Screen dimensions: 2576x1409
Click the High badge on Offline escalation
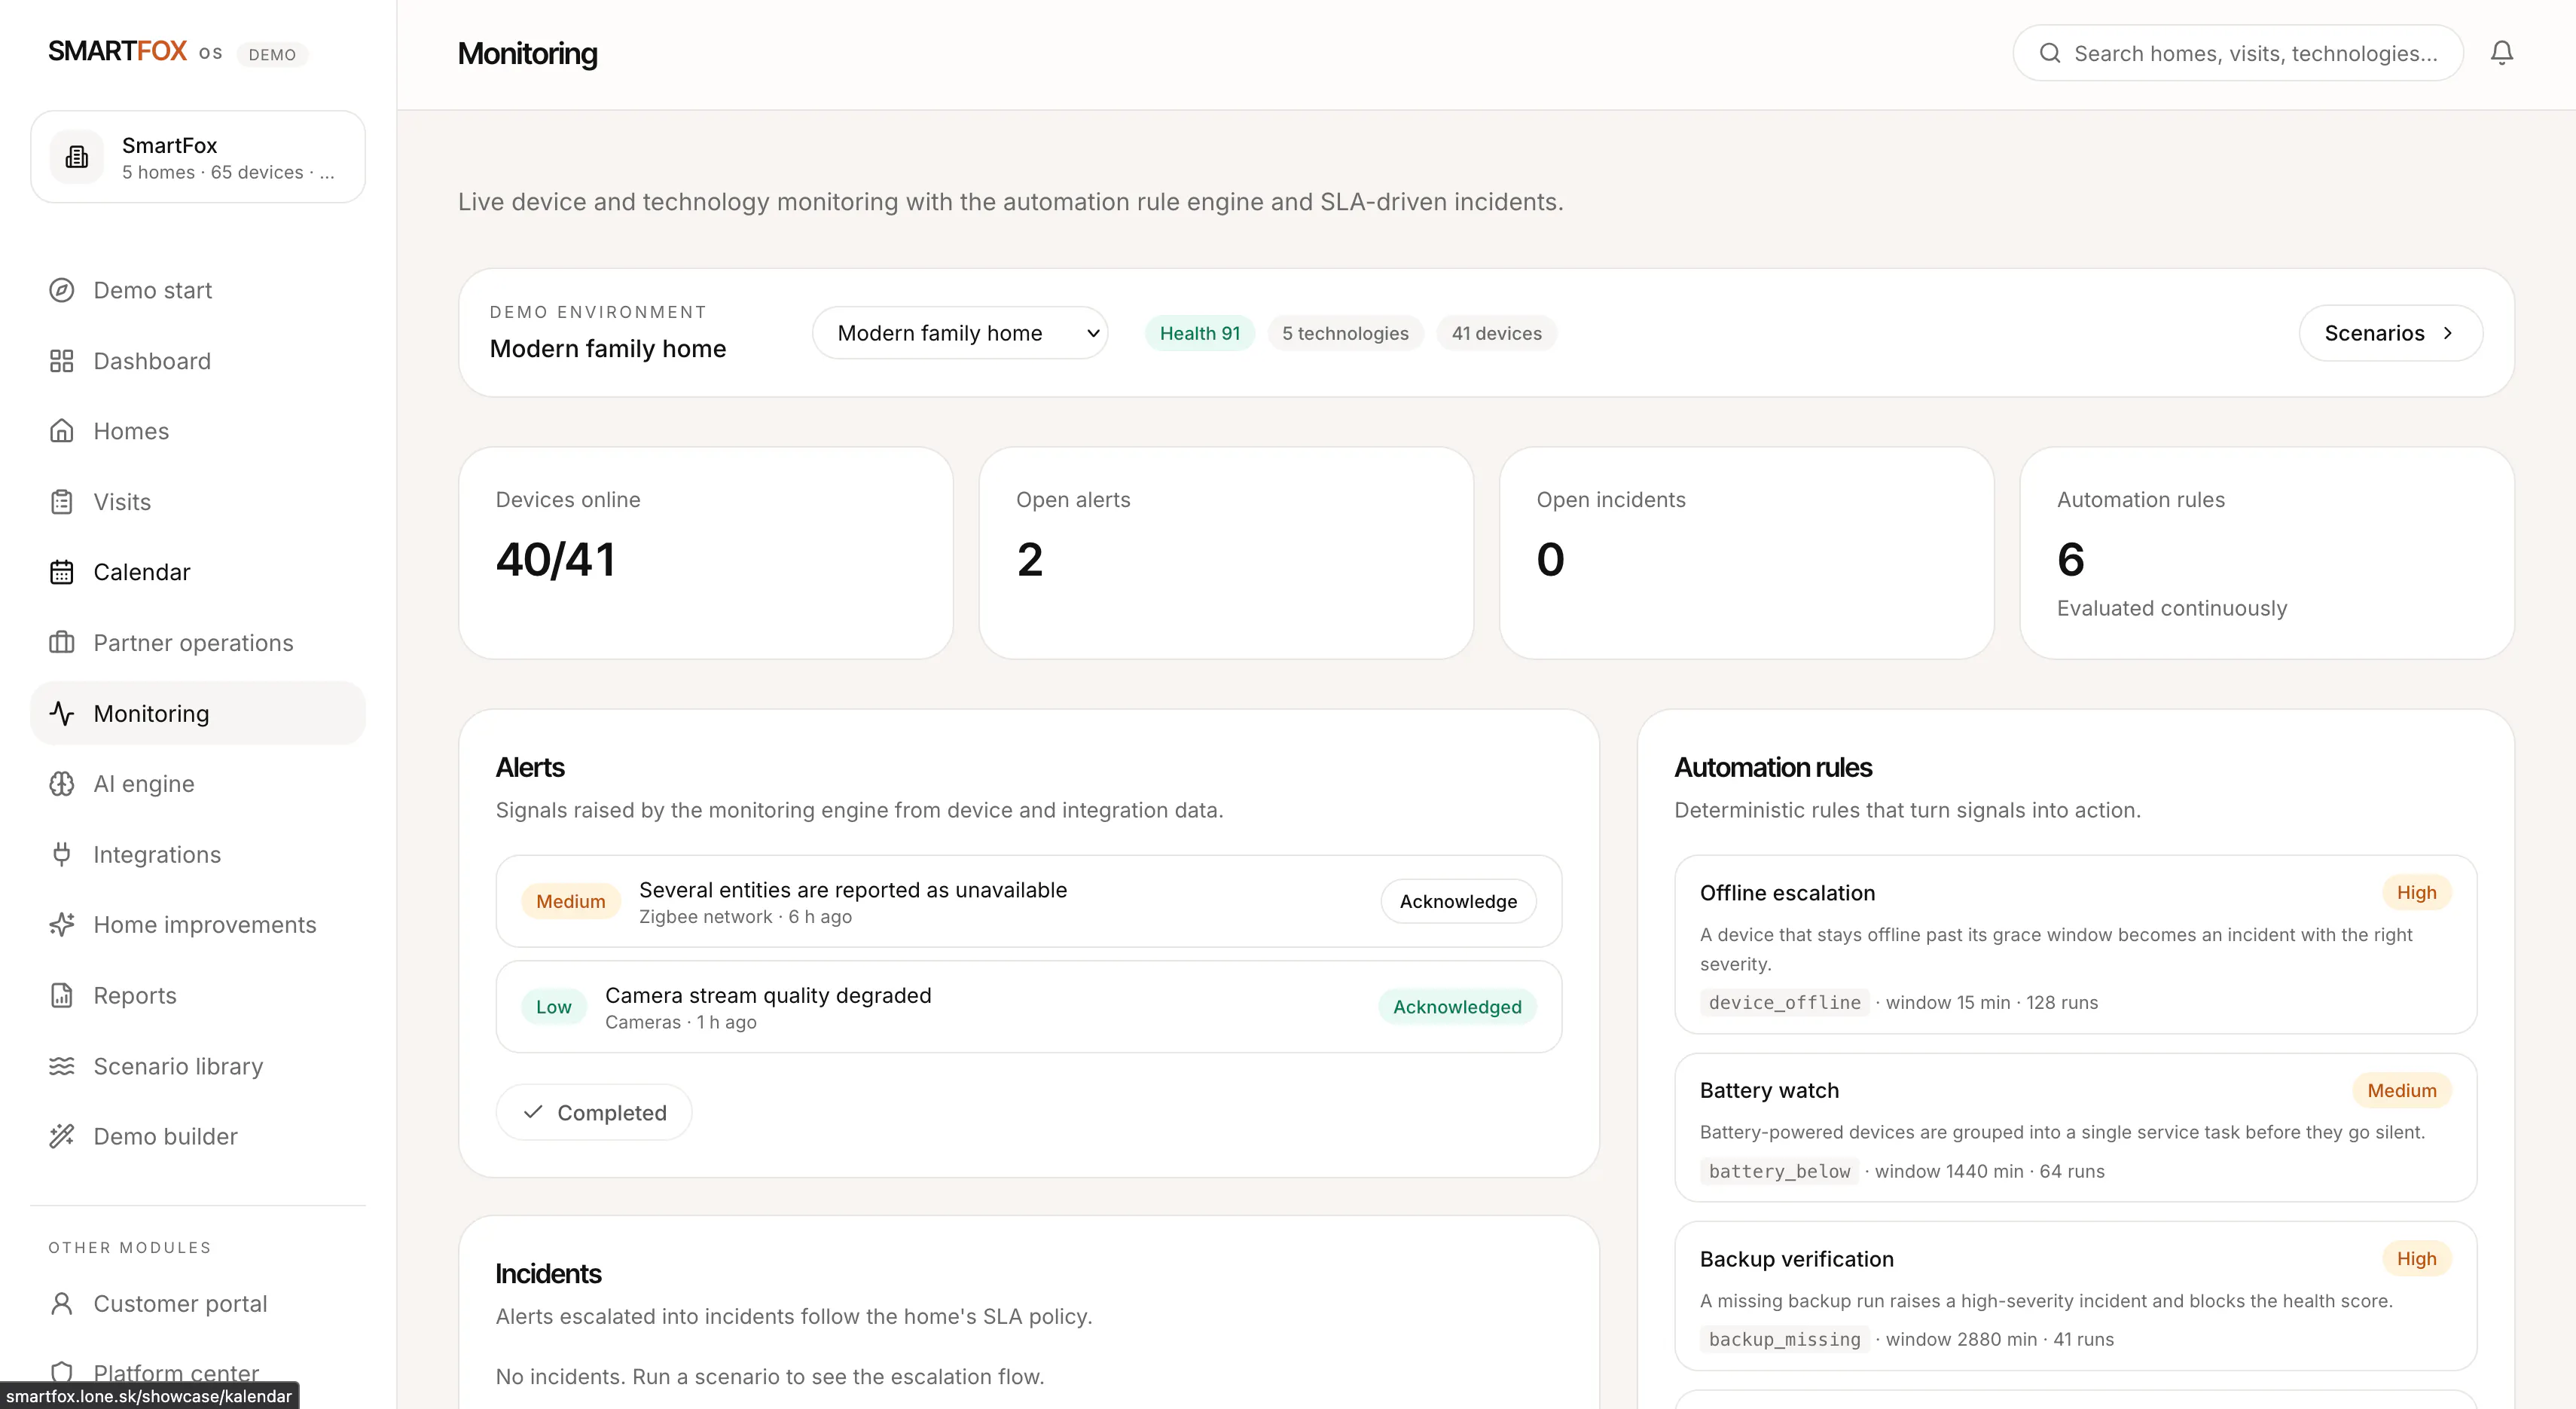(x=2416, y=892)
